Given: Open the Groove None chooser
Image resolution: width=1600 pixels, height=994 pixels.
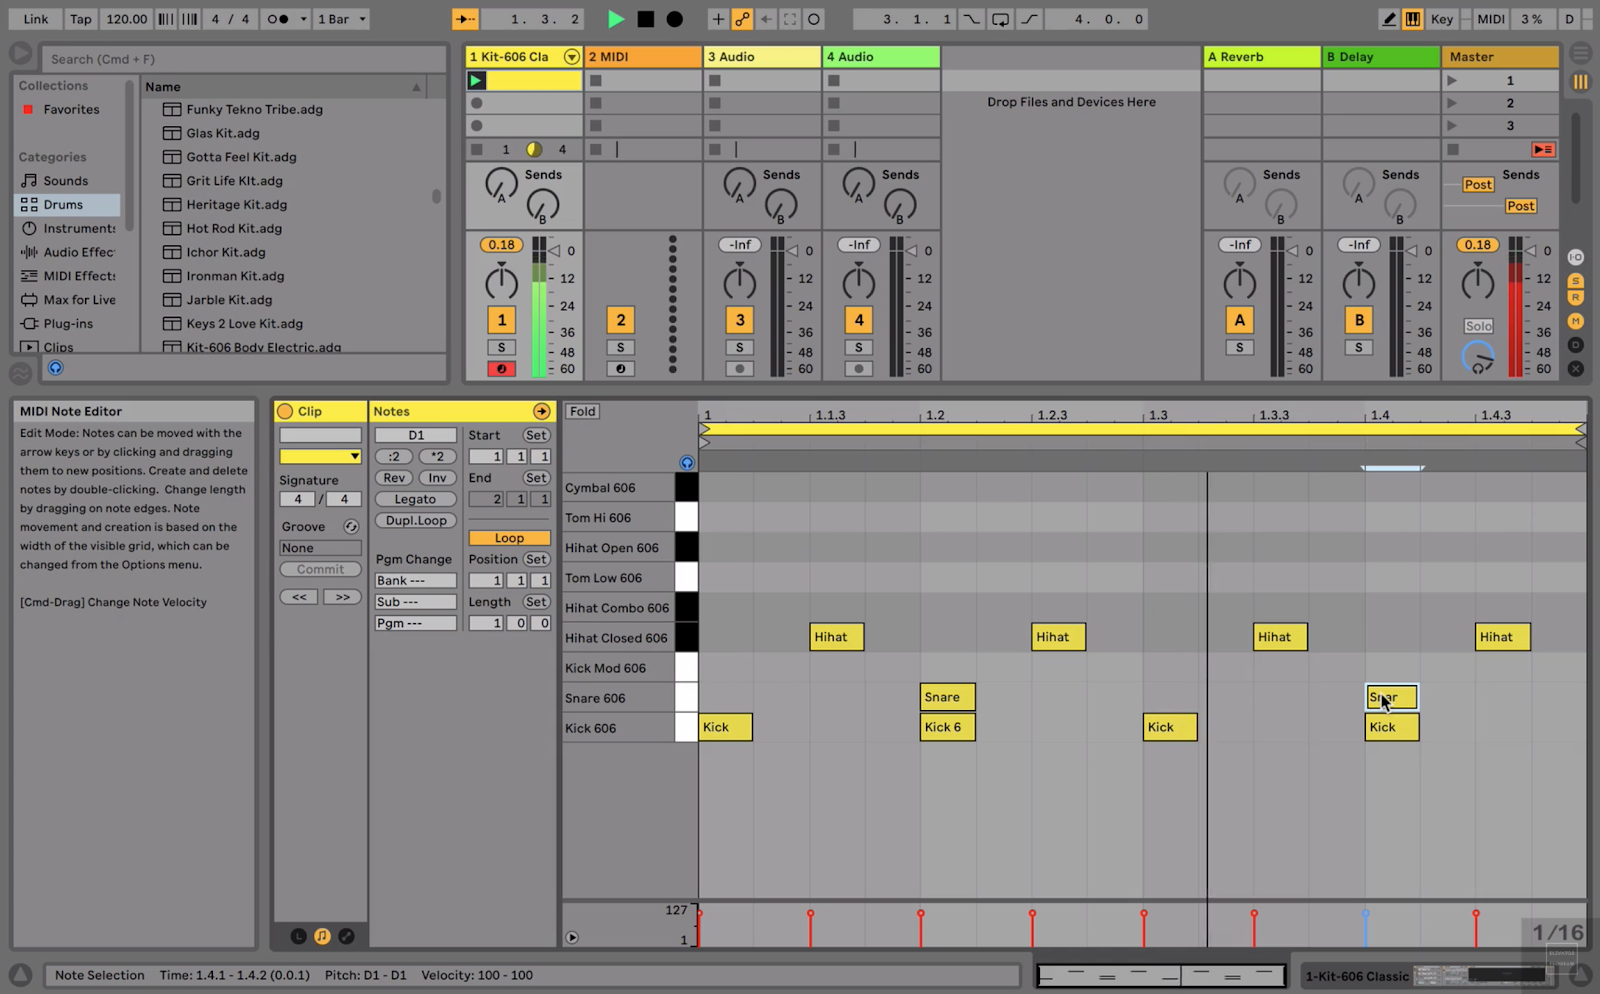Looking at the screenshot, I should (320, 548).
